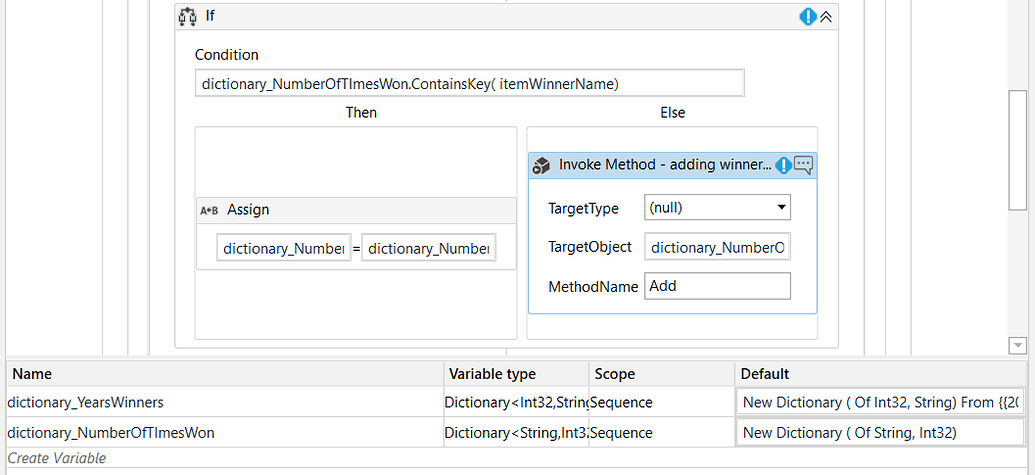Click the MethodName field containing Add

pos(717,286)
